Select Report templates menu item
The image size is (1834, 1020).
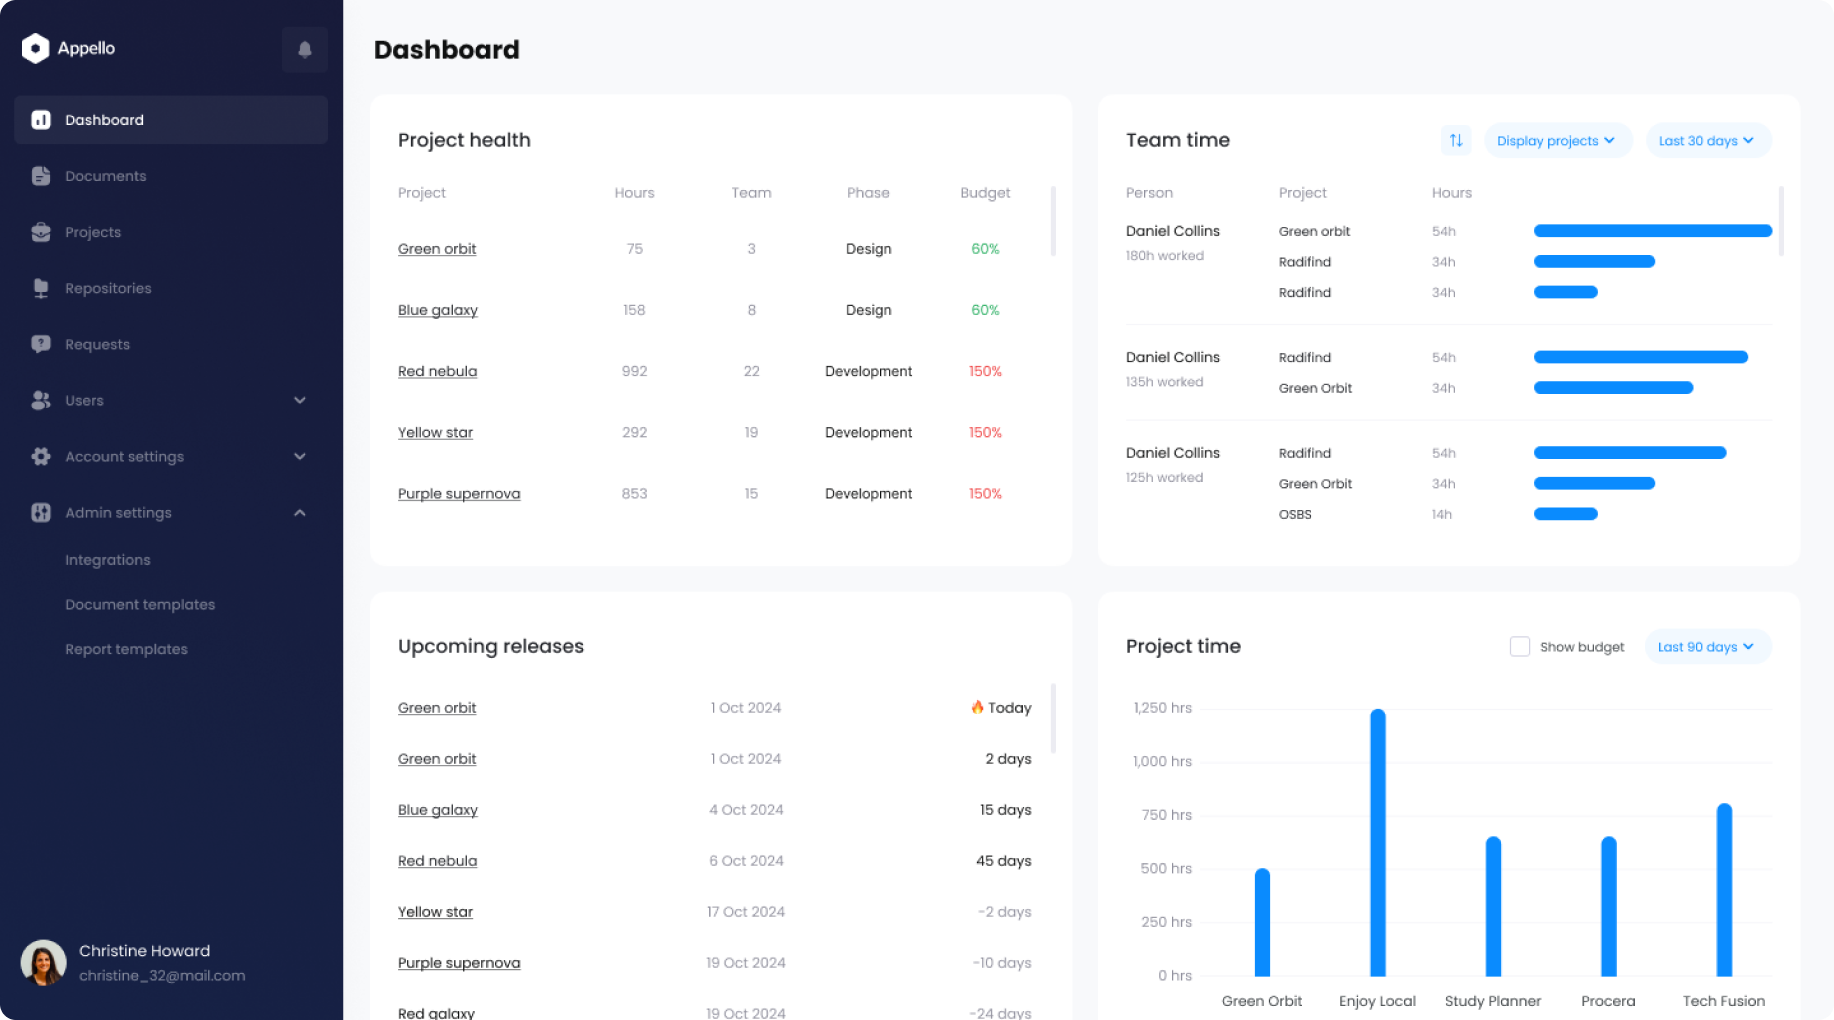[x=126, y=649]
